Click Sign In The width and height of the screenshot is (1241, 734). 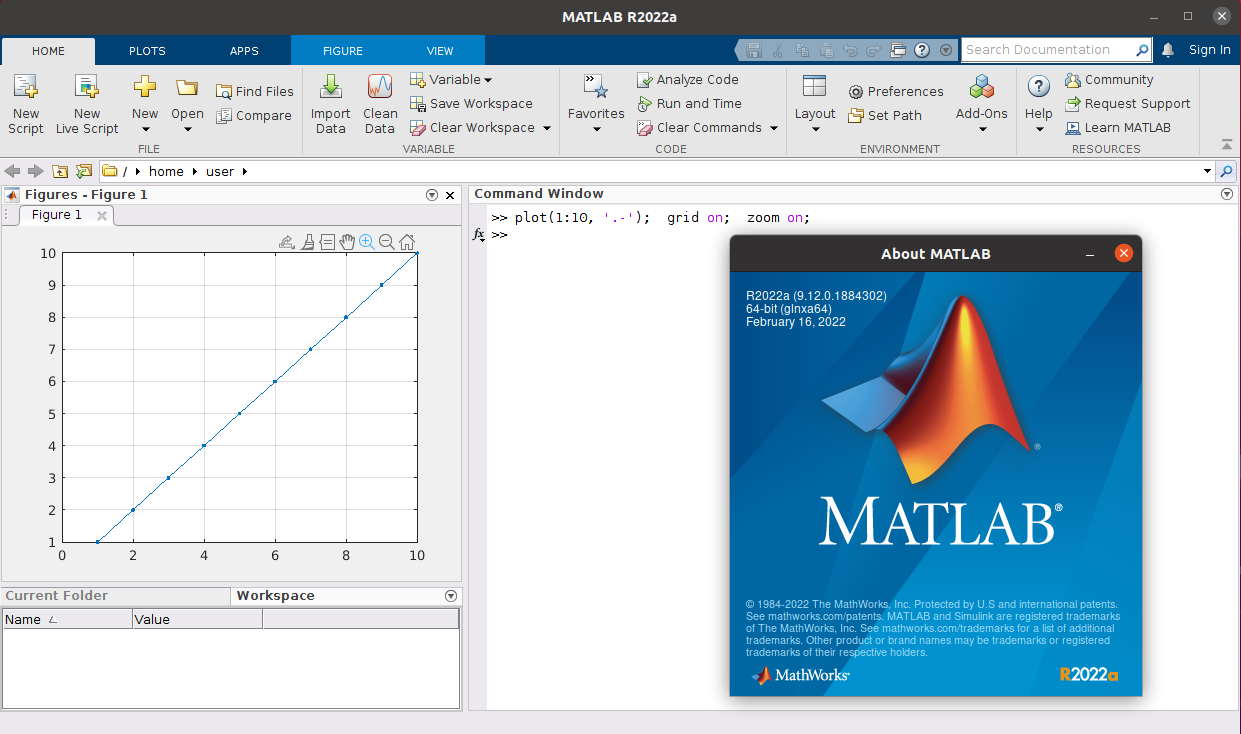tap(1210, 50)
